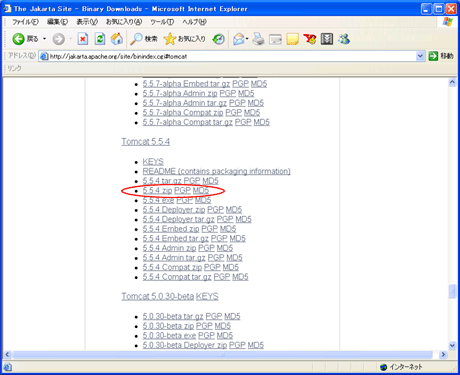This screenshot has height=375, width=460.
Task: Open the ツール(T) menu
Action: tap(162, 22)
